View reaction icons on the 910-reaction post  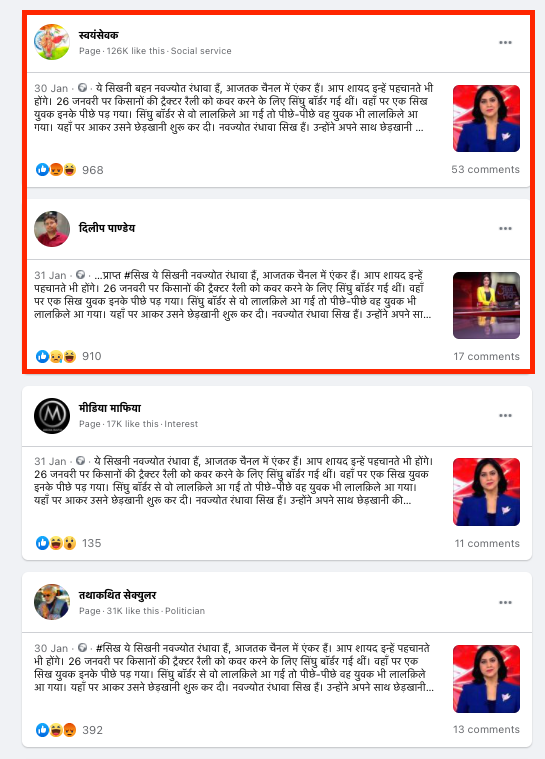coord(56,356)
